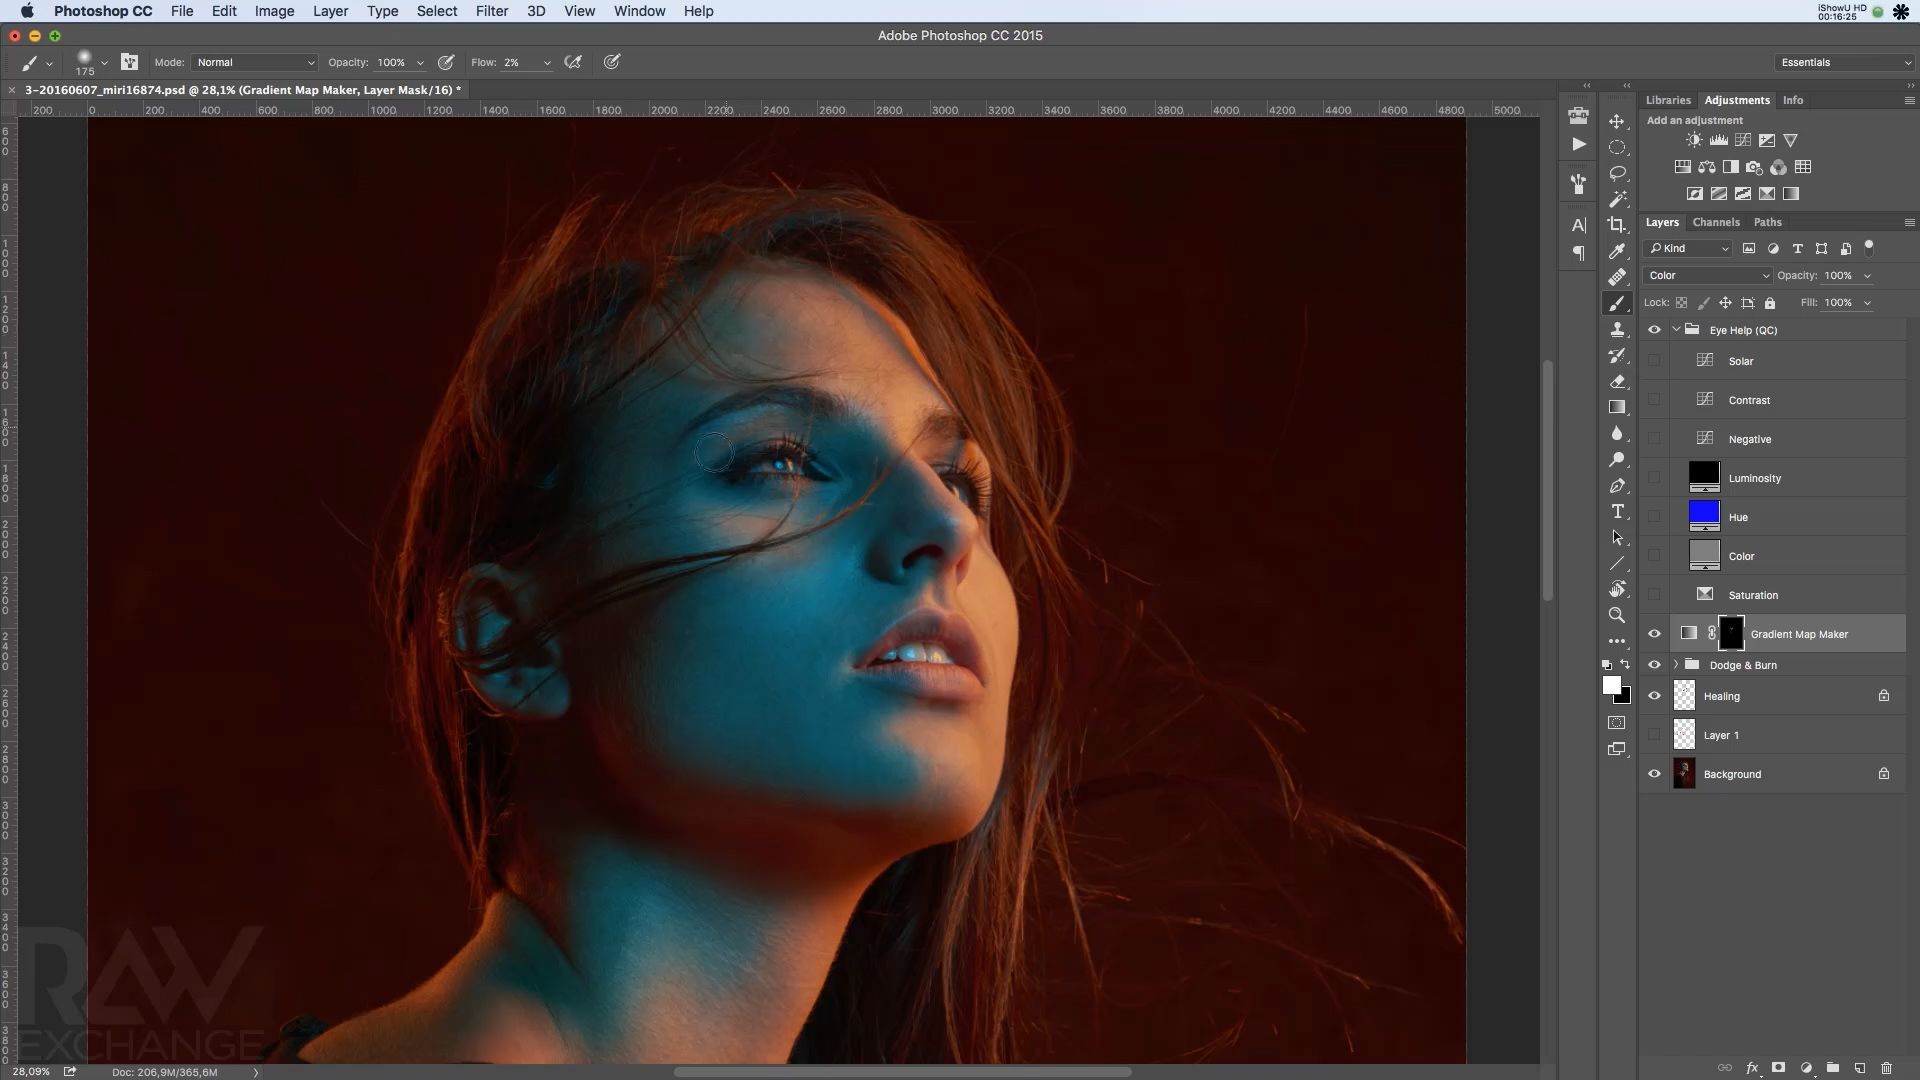
Task: Open the Flow value dropdown
Action: [x=547, y=63]
